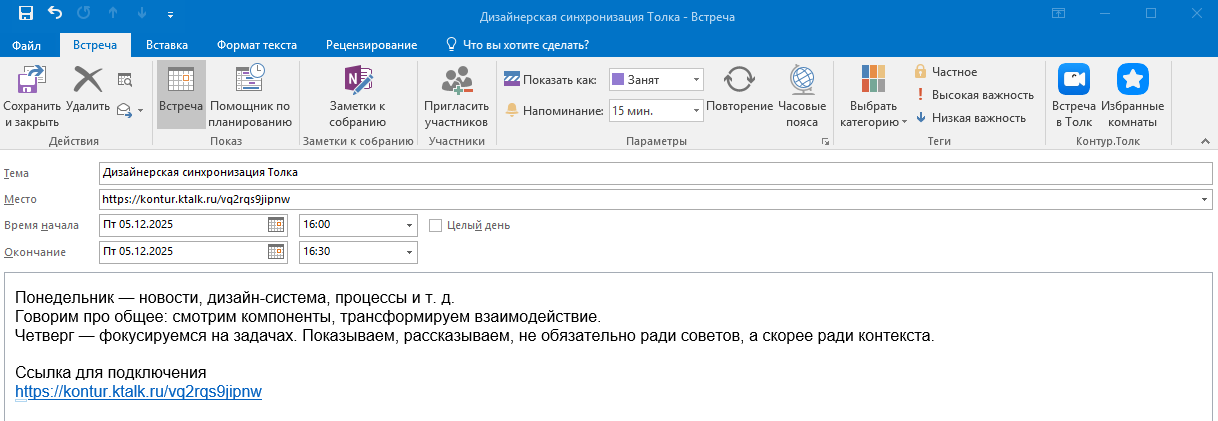Expand the Show As status dropdown
The image size is (1218, 421).
[696, 79]
